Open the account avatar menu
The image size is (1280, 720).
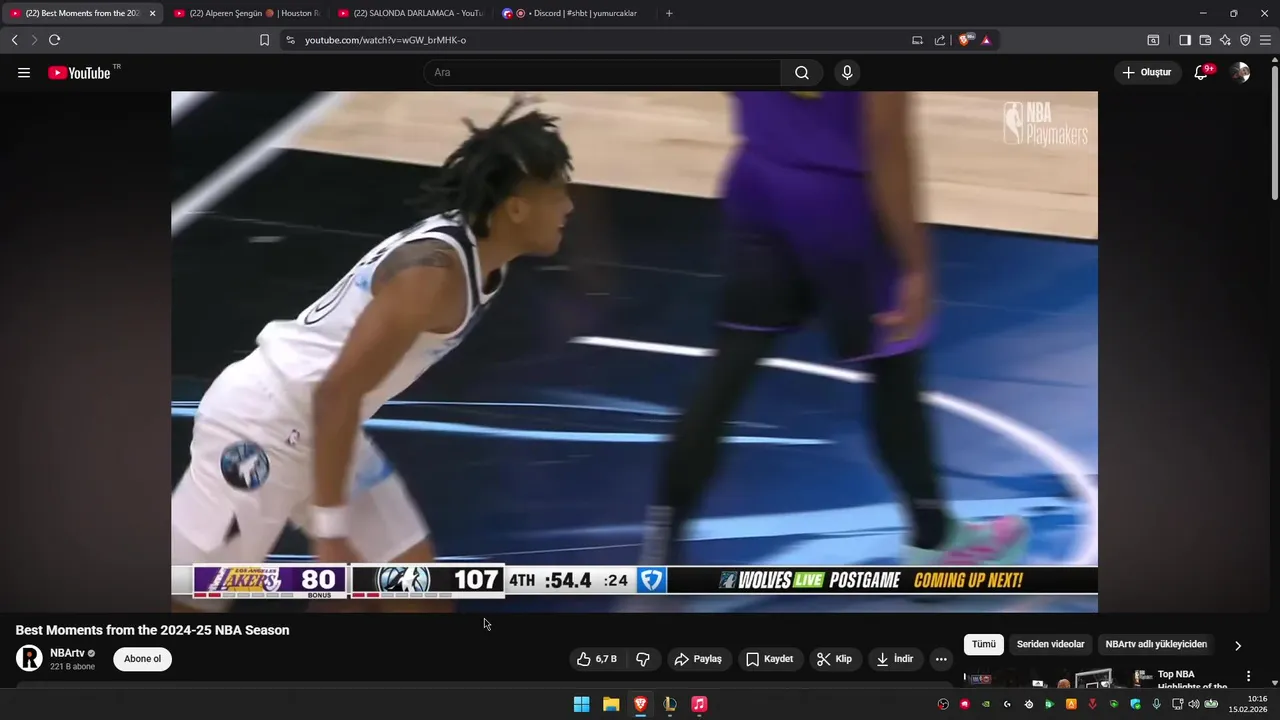click(1241, 73)
